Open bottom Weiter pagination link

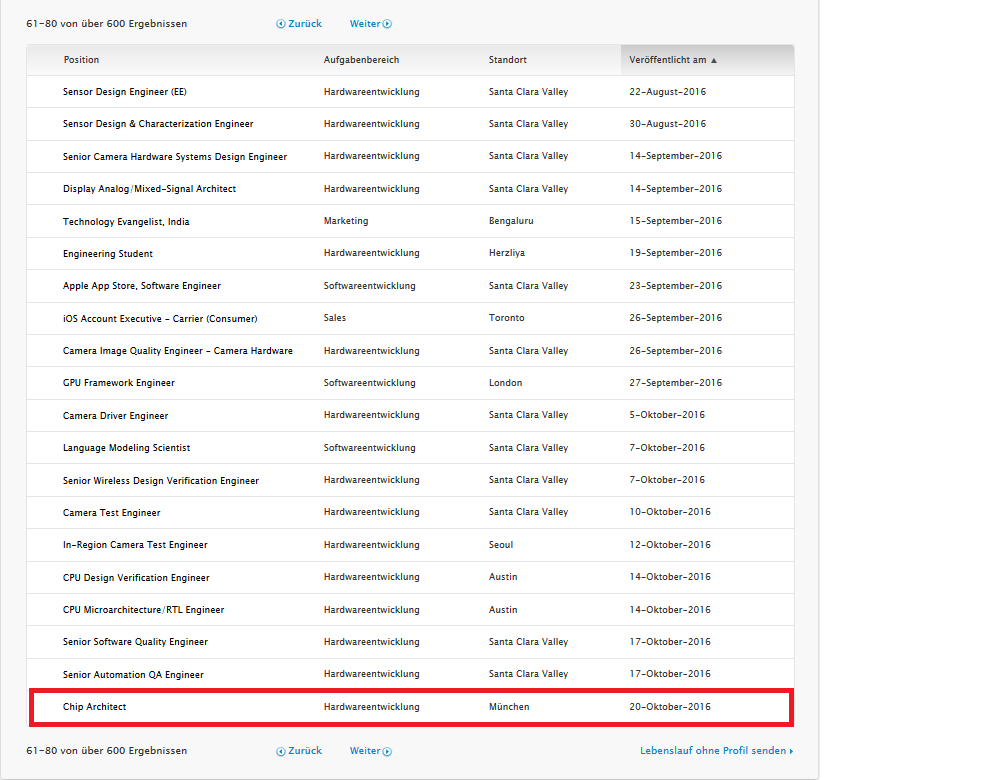click(365, 751)
